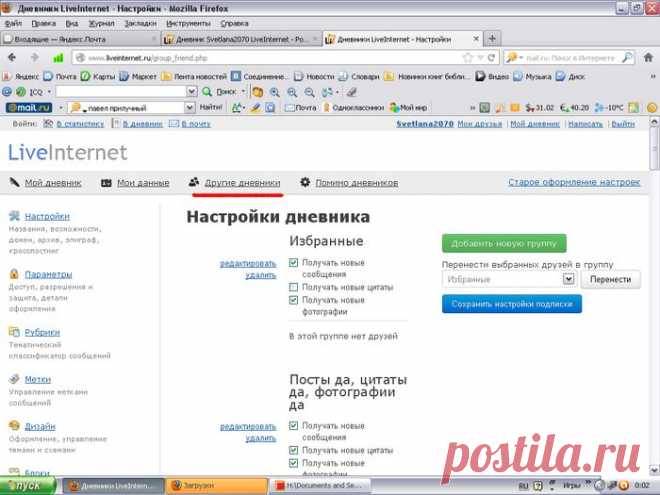This screenshot has width=660, height=495.
Task: Click the forward navigation arrow
Action: 35,58
